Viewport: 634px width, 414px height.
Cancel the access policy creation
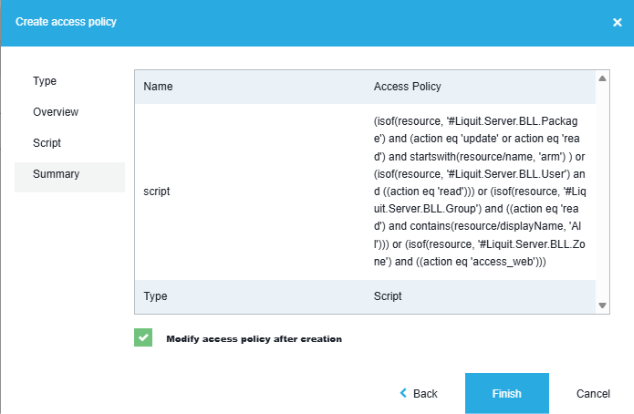tap(593, 393)
